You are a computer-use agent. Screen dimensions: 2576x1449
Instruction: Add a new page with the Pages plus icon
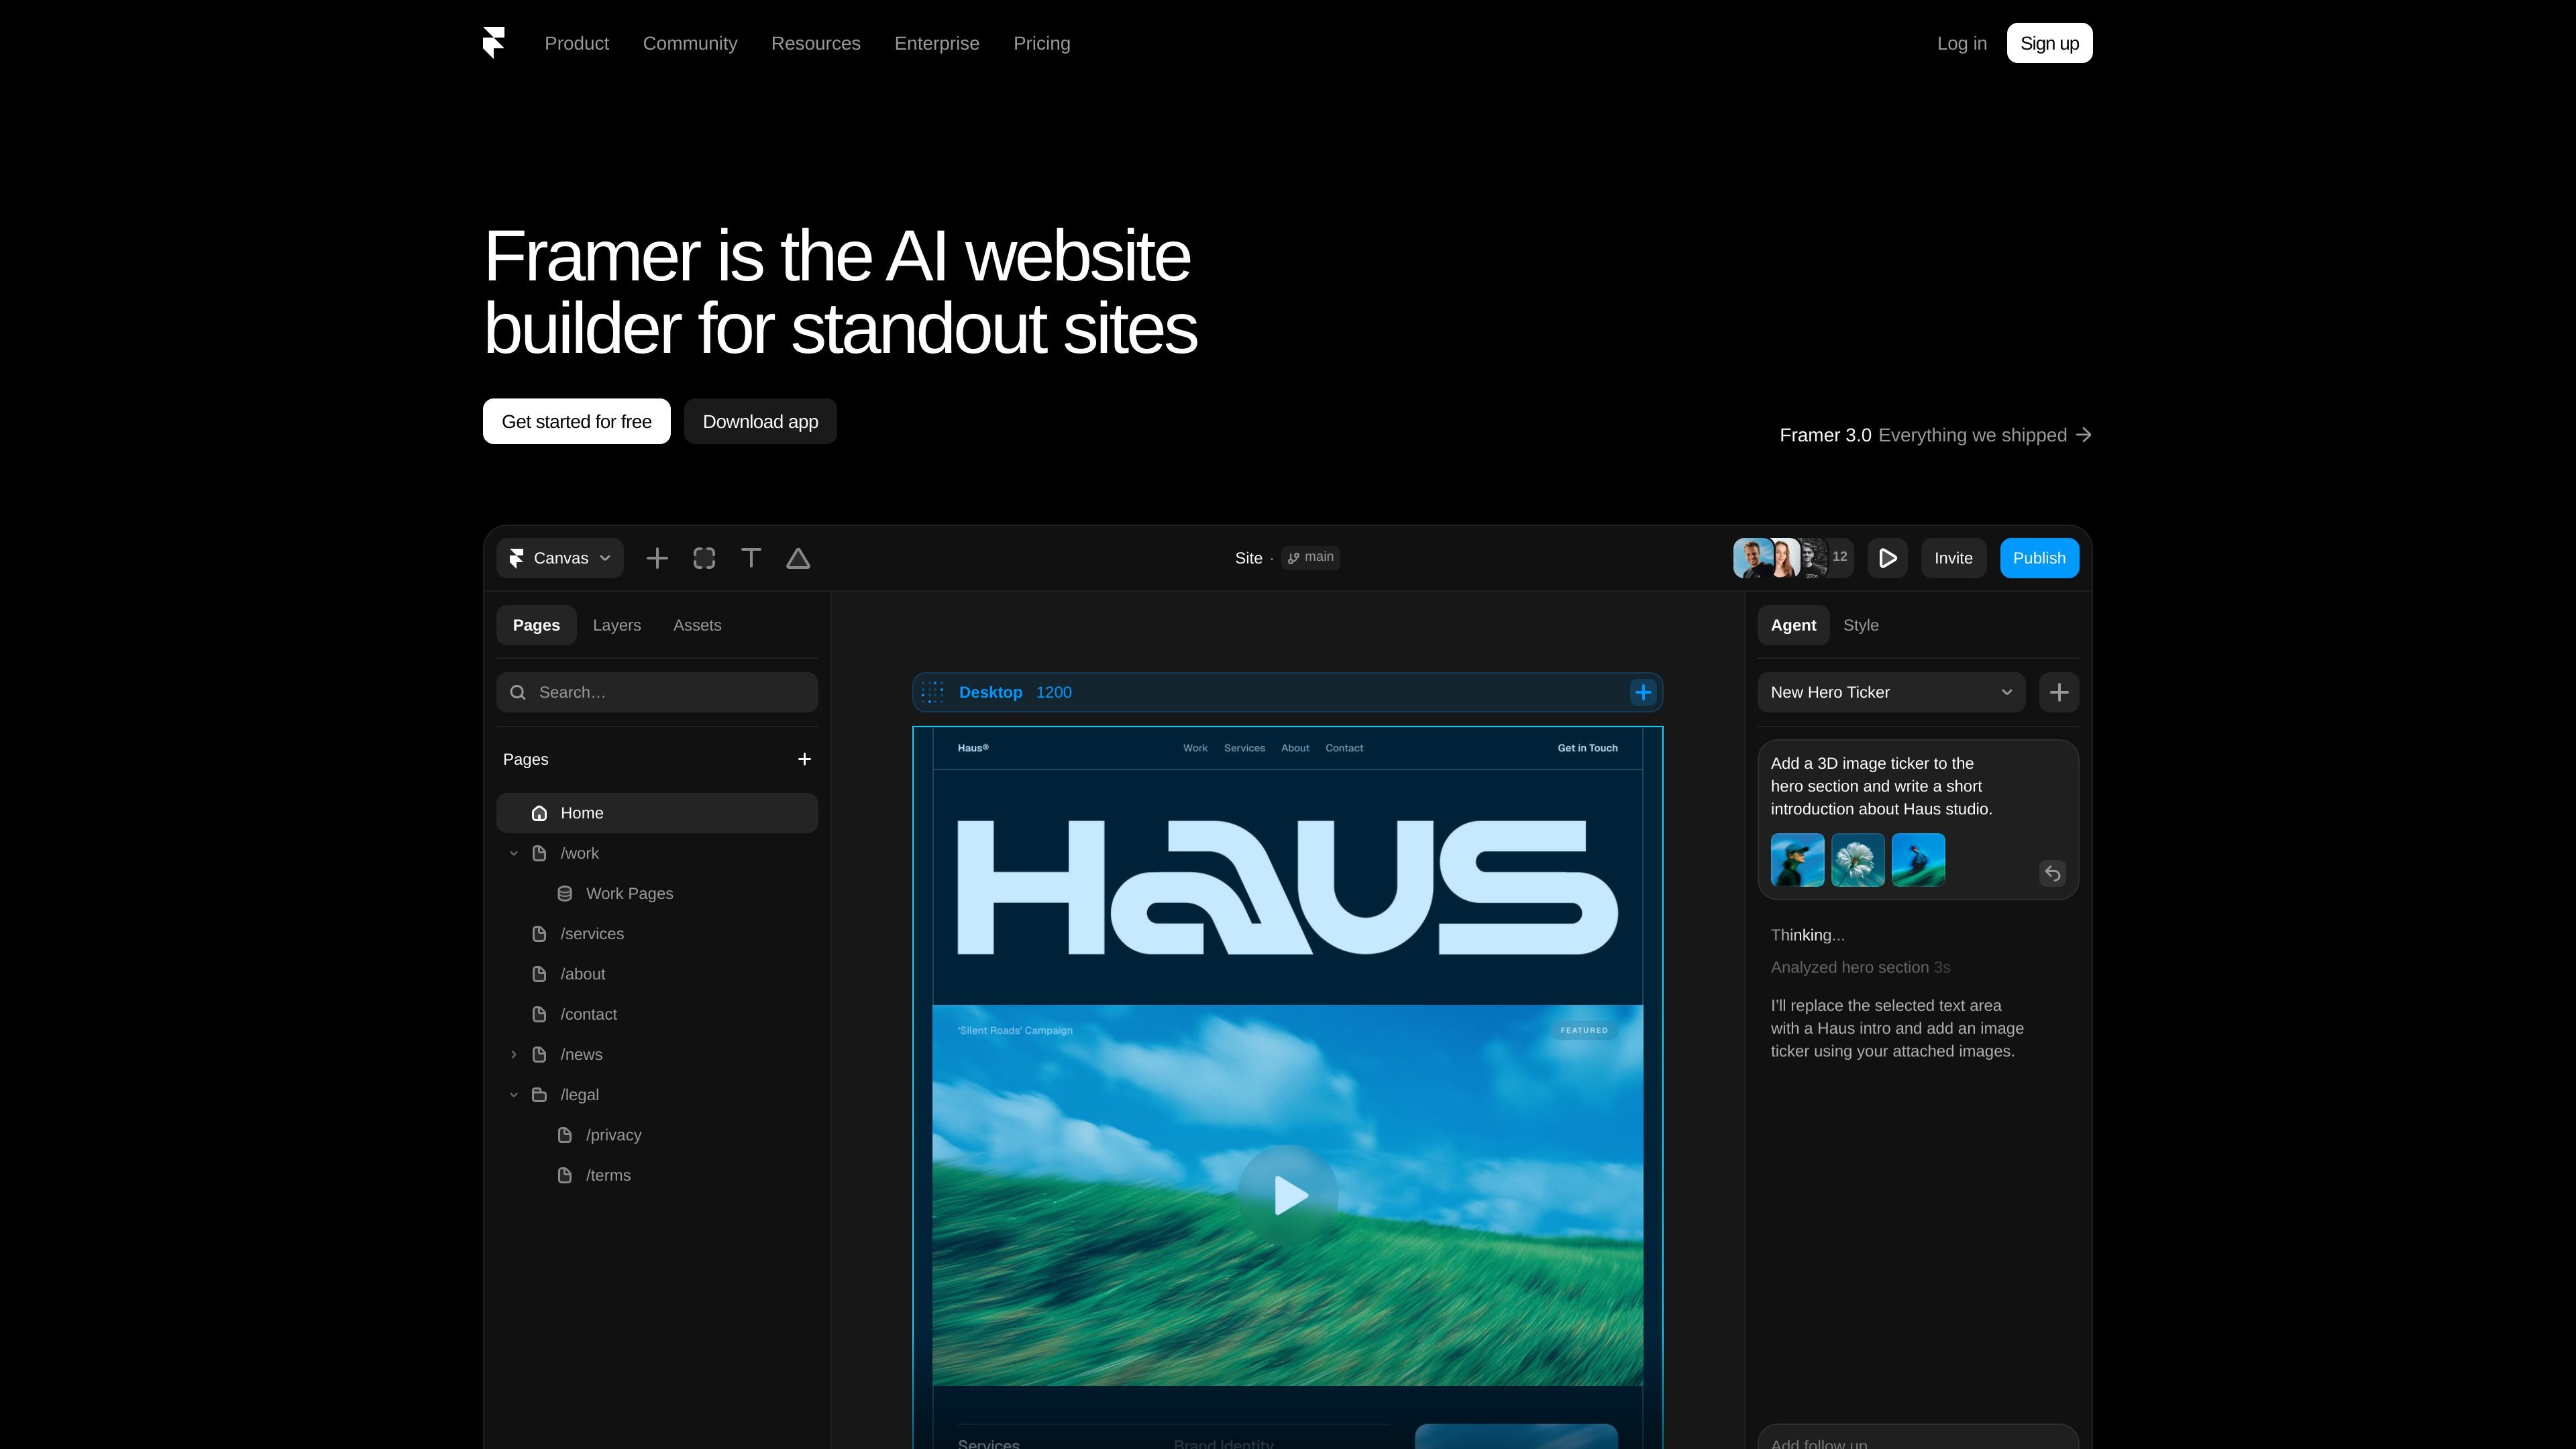point(804,759)
